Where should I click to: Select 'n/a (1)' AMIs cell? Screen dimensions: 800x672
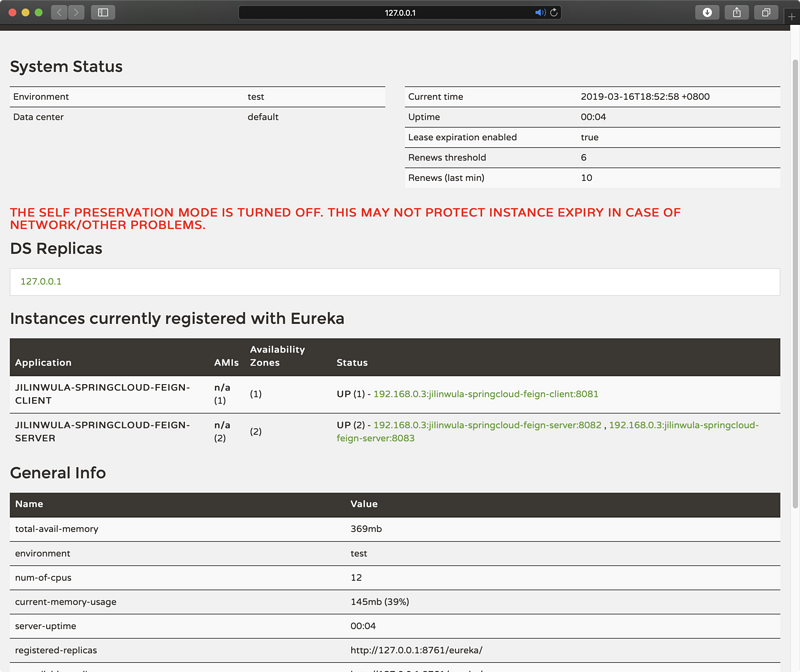[x=222, y=394]
